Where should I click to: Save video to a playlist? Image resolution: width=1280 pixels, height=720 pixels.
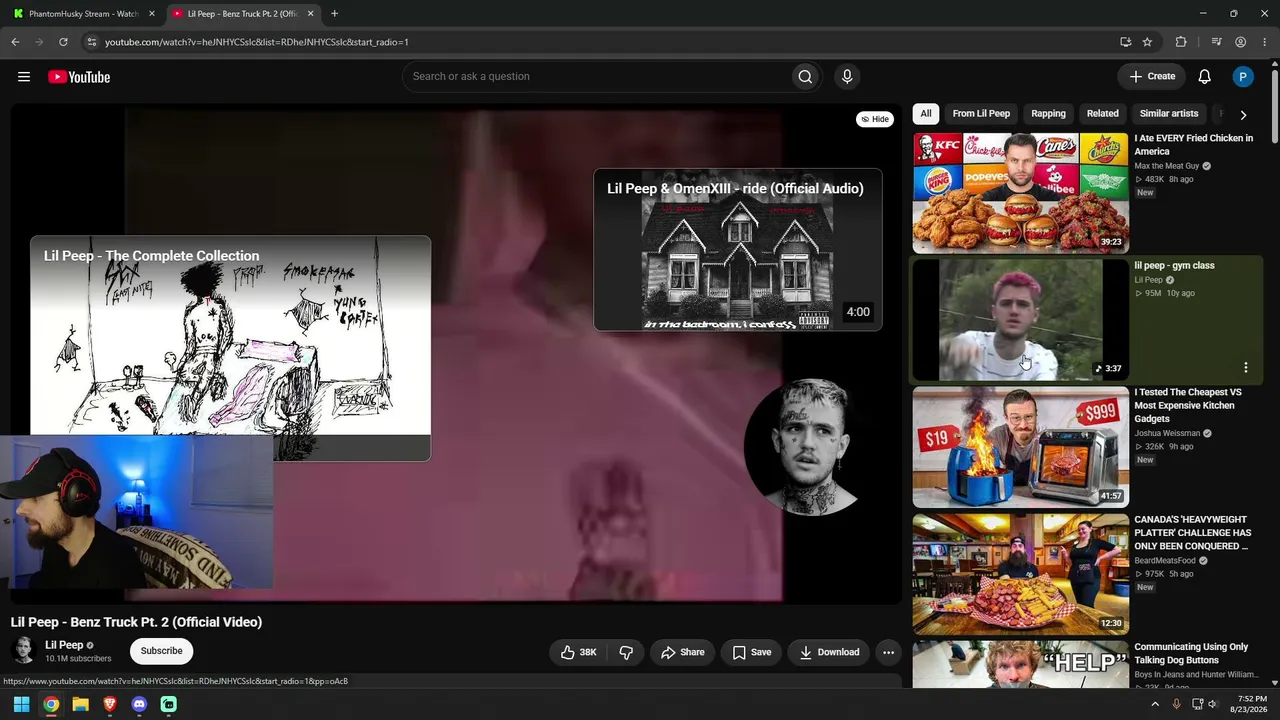pyautogui.click(x=752, y=652)
